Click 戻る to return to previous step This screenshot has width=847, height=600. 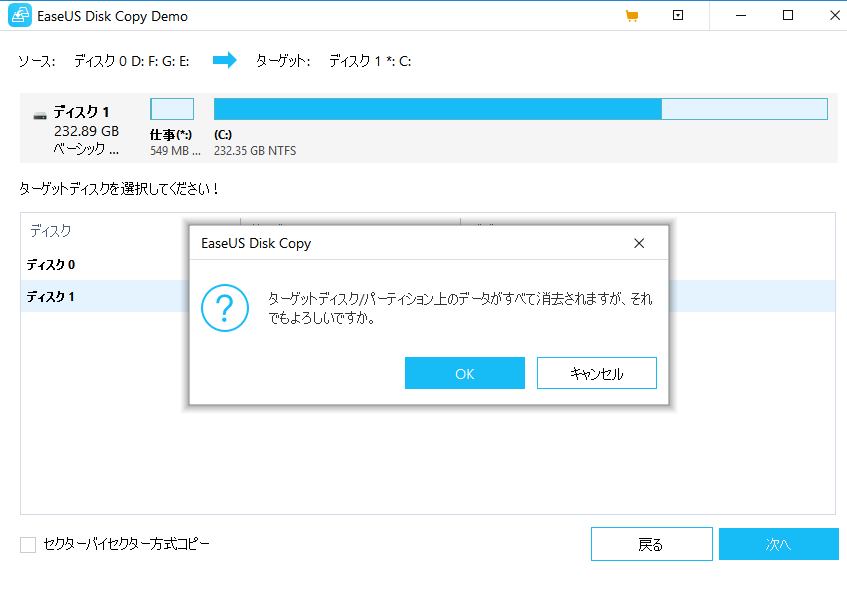pyautogui.click(x=651, y=543)
